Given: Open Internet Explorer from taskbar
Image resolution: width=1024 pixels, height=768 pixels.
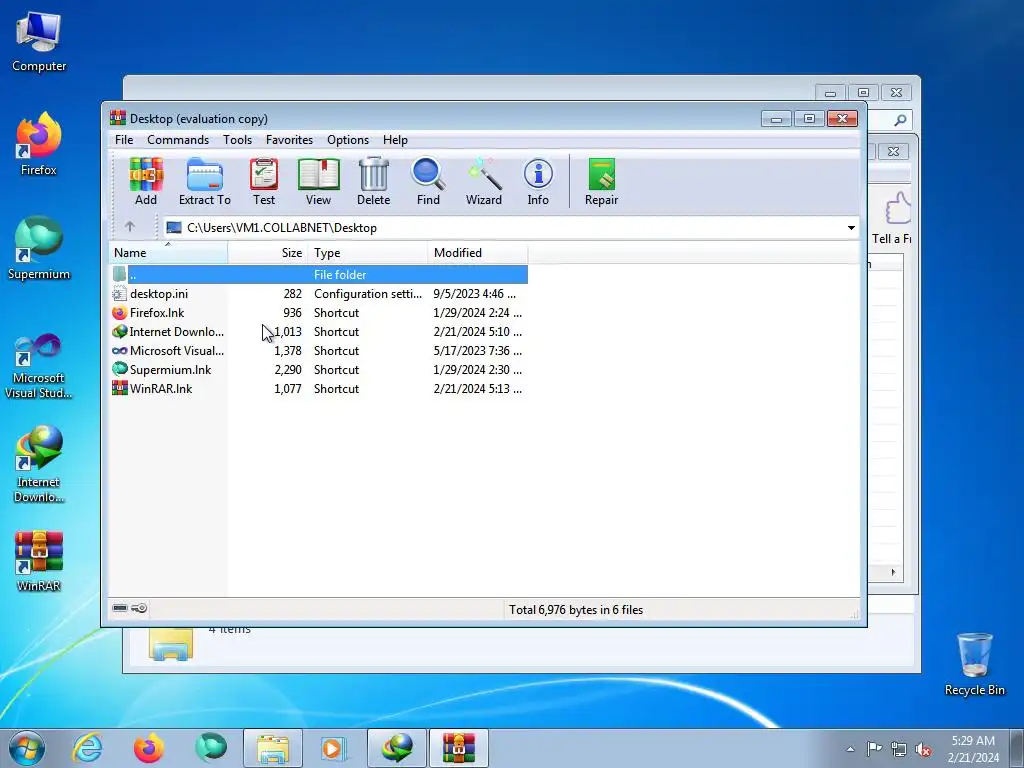Looking at the screenshot, I should coord(88,748).
